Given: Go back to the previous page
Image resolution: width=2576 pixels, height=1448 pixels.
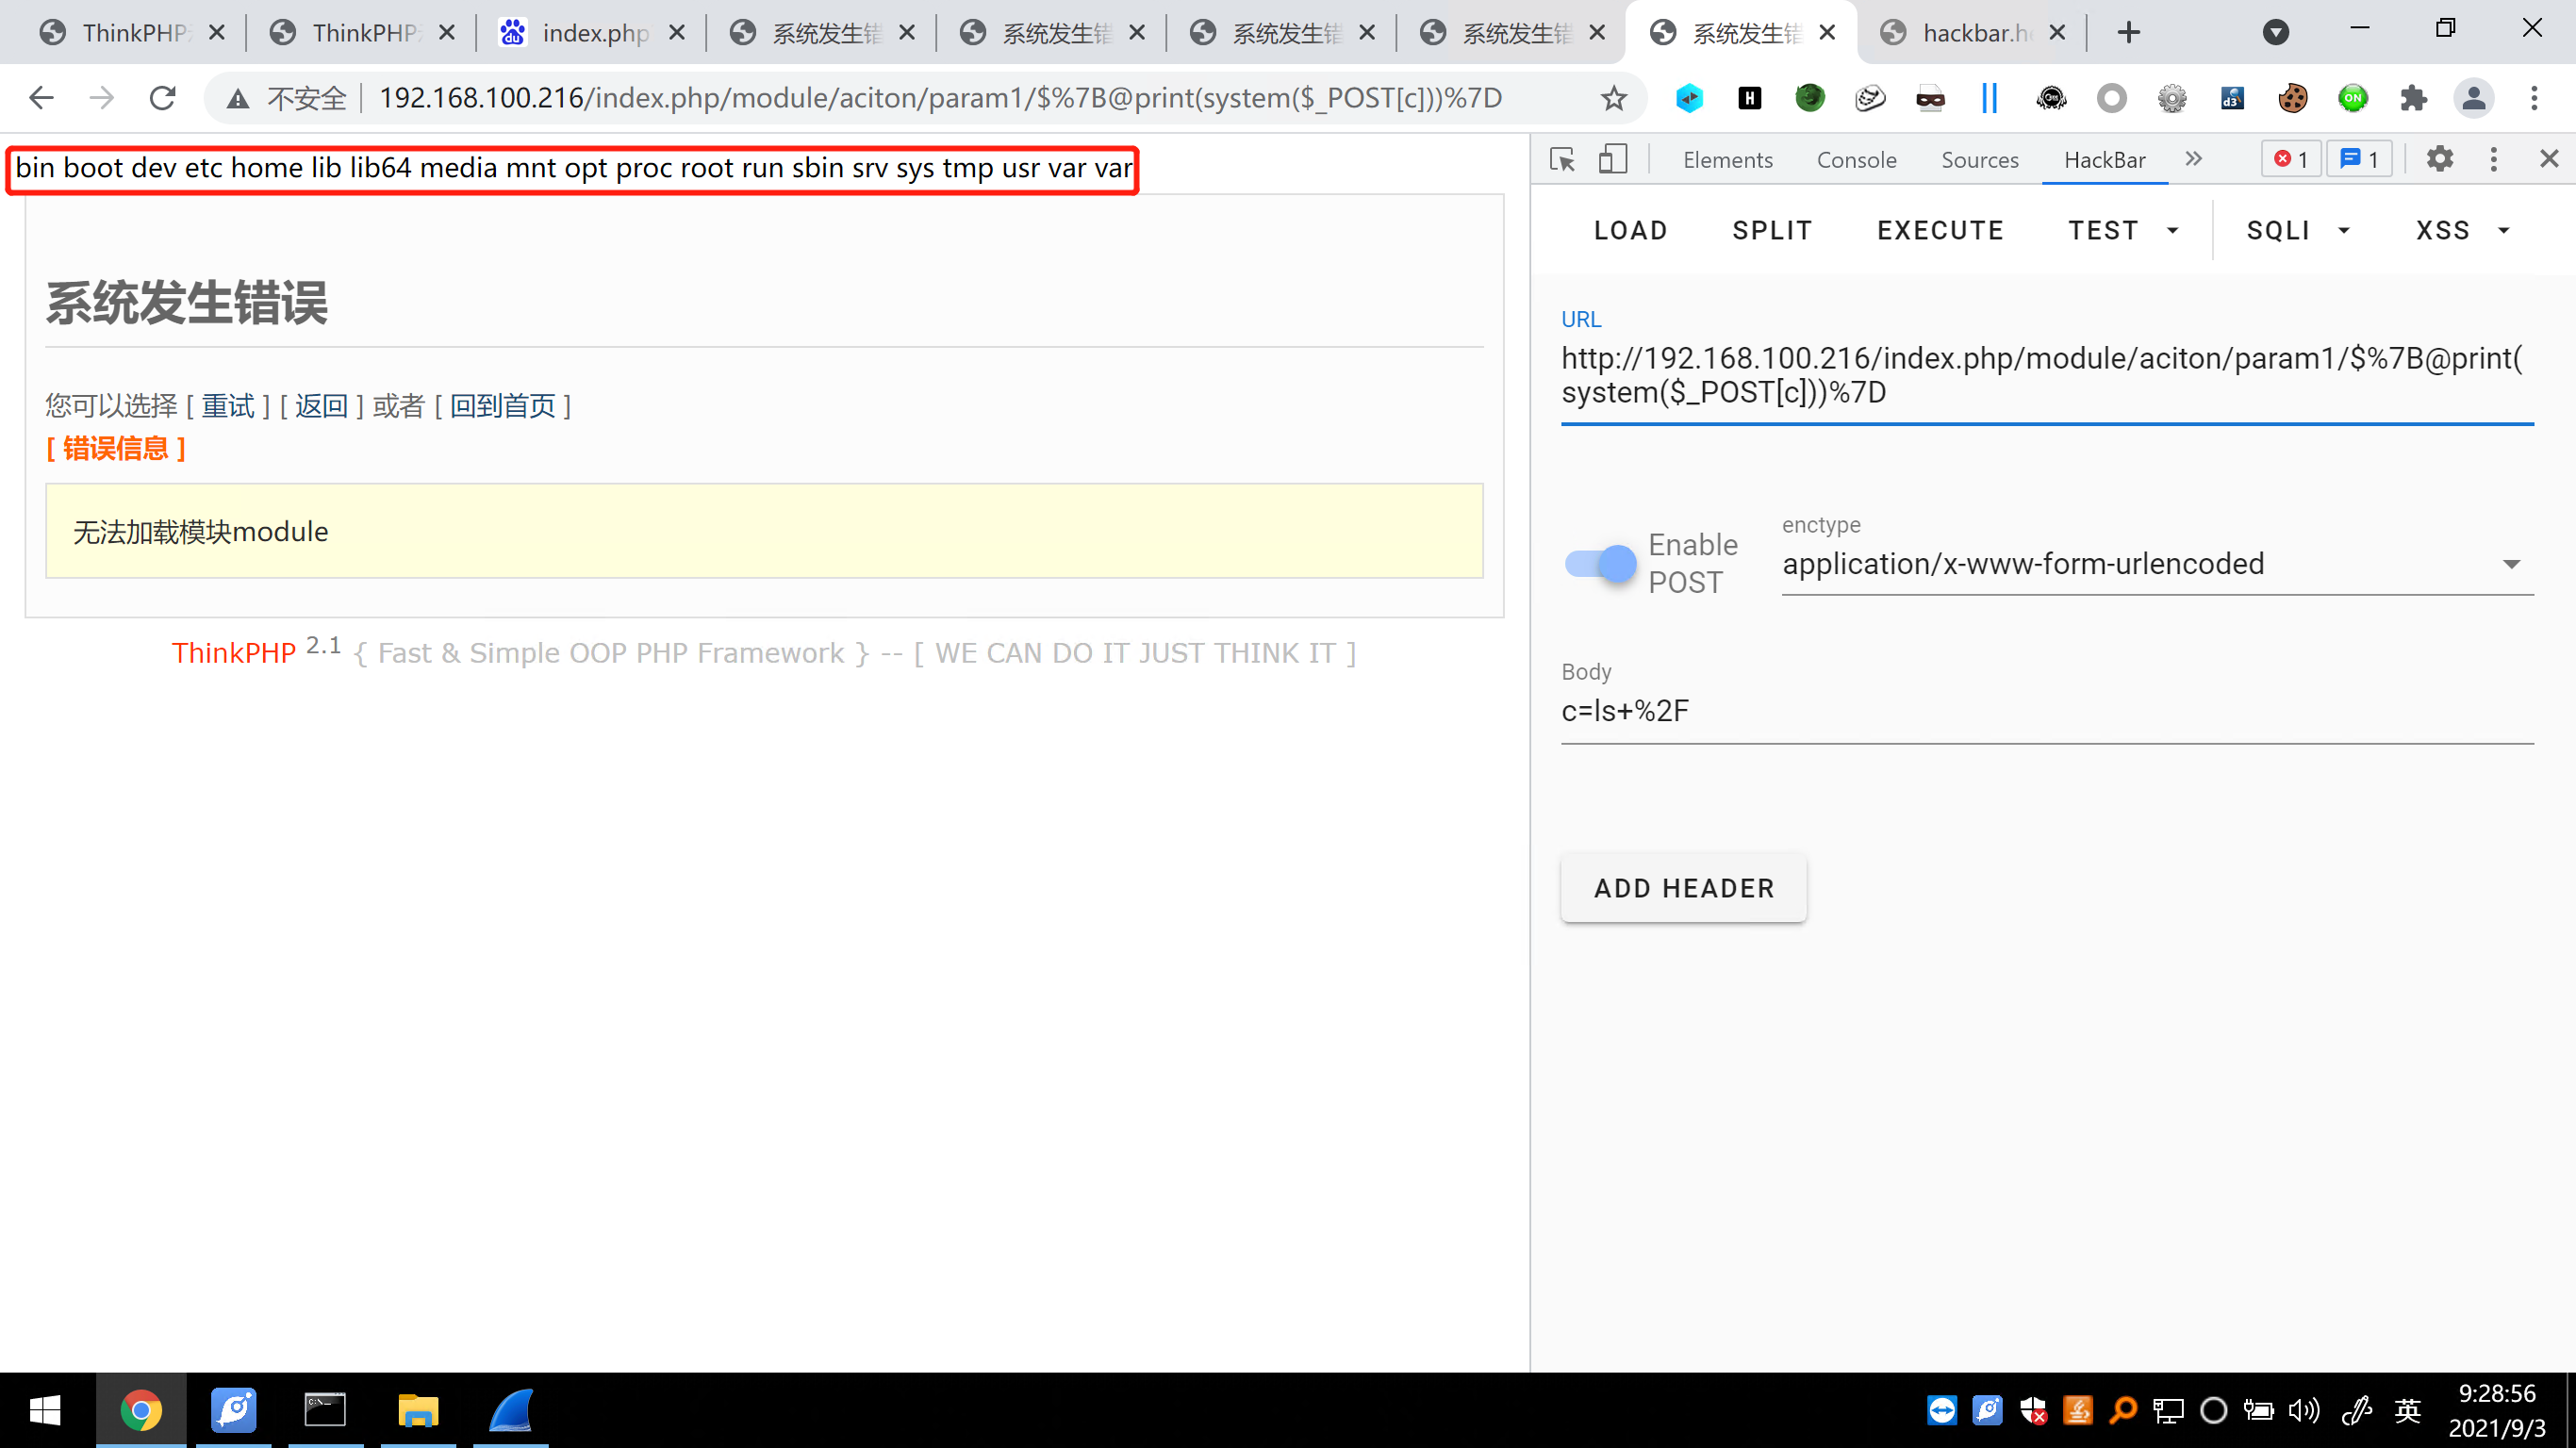Looking at the screenshot, I should click(41, 98).
